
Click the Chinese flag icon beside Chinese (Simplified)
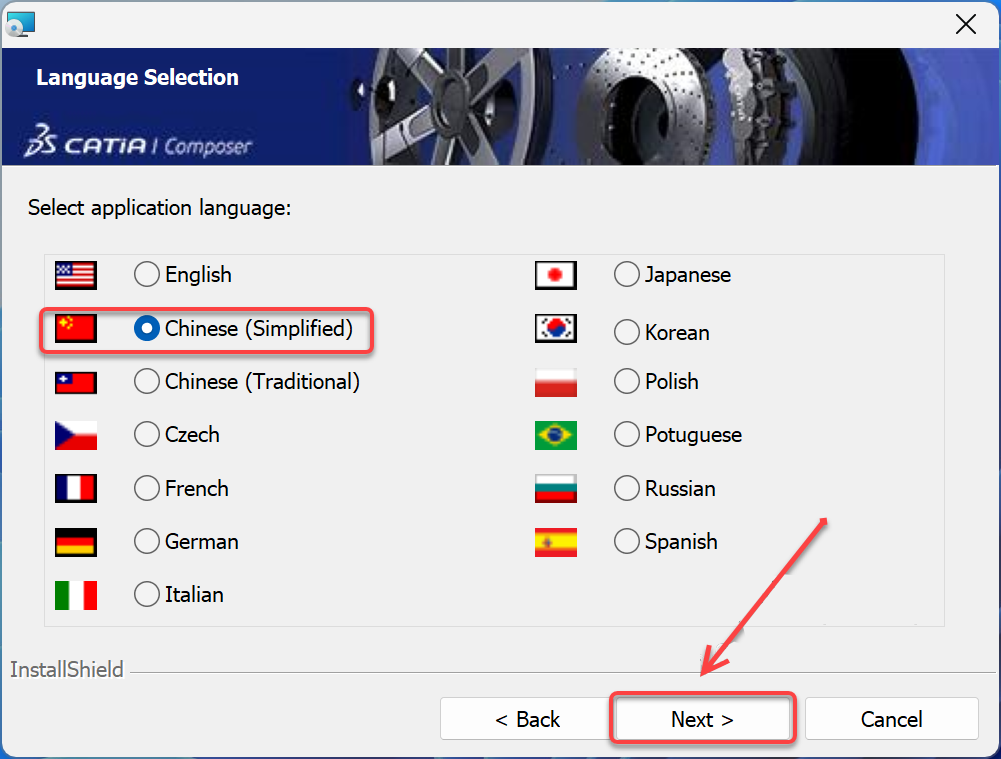click(x=74, y=328)
